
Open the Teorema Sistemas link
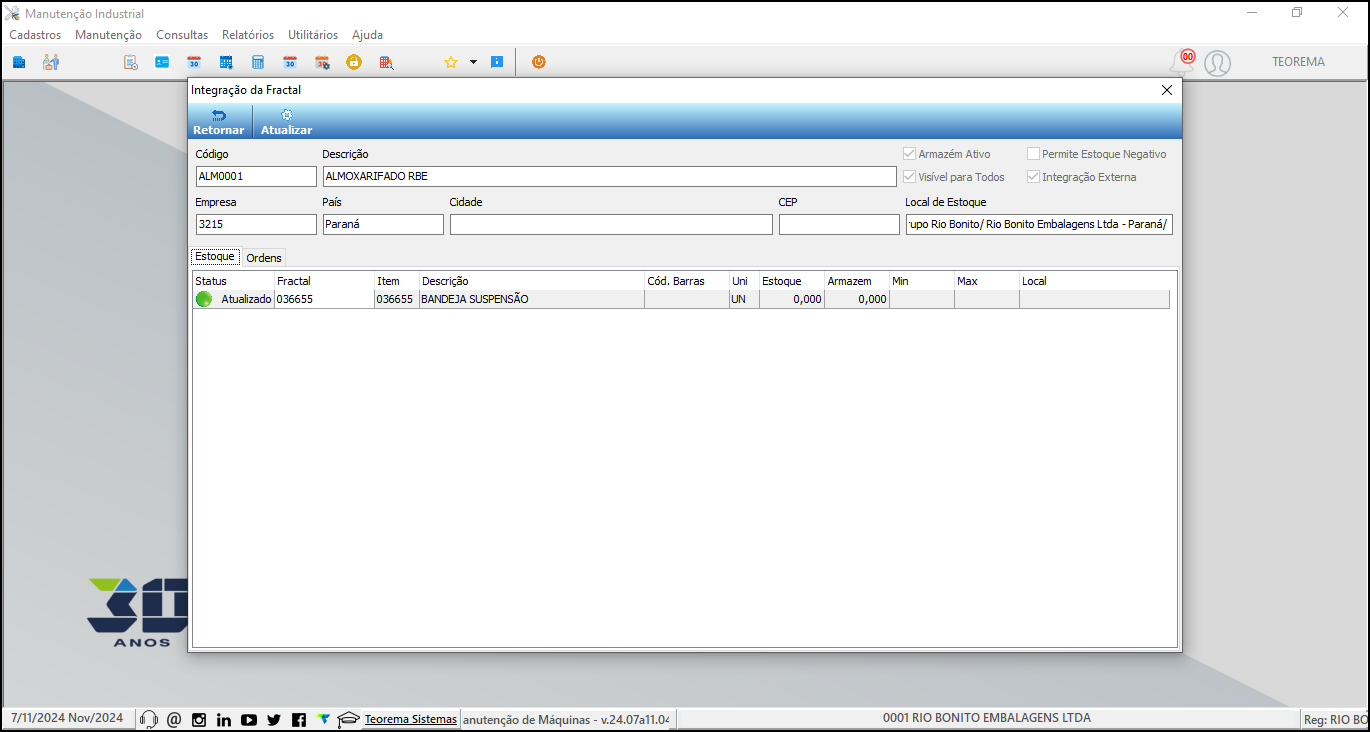click(411, 719)
